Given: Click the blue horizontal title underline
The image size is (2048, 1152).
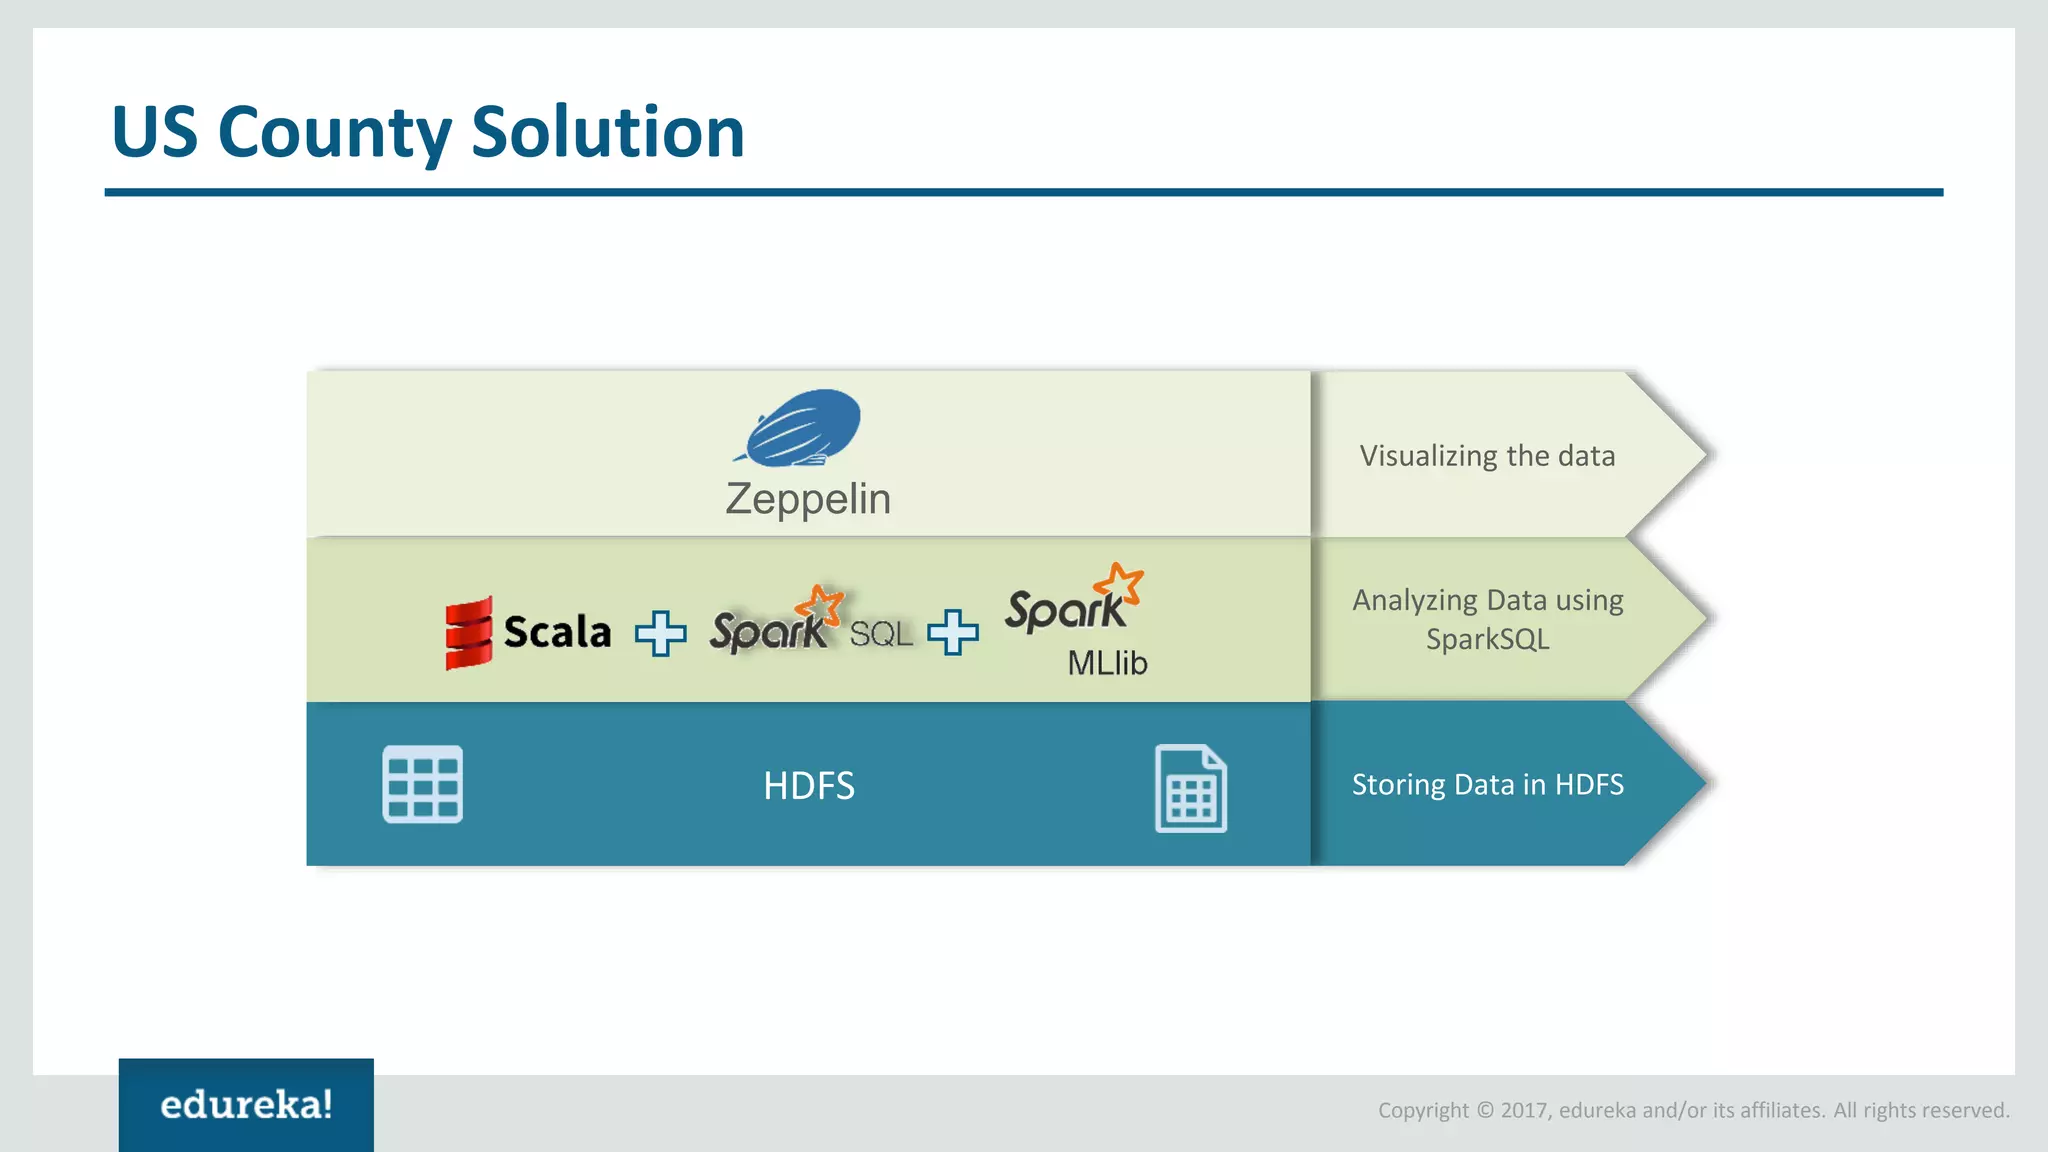Looking at the screenshot, I should click(1023, 192).
